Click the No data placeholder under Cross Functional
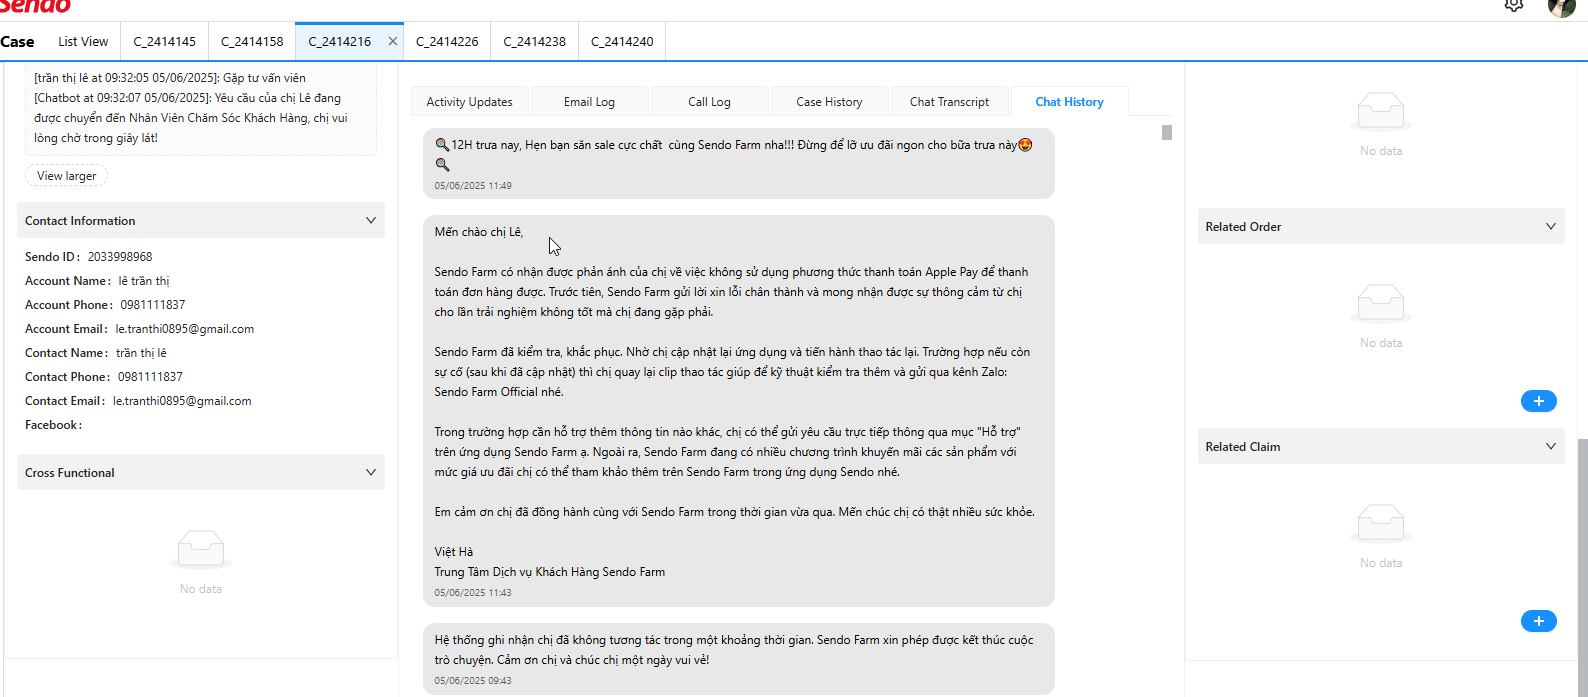 click(x=201, y=564)
